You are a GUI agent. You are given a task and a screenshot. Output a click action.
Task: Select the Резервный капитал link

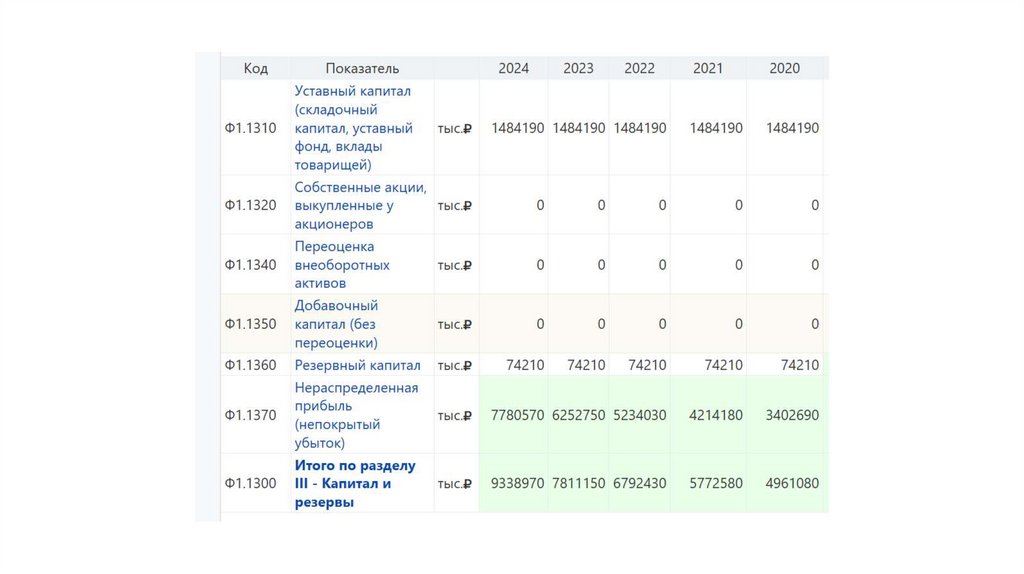pos(357,365)
